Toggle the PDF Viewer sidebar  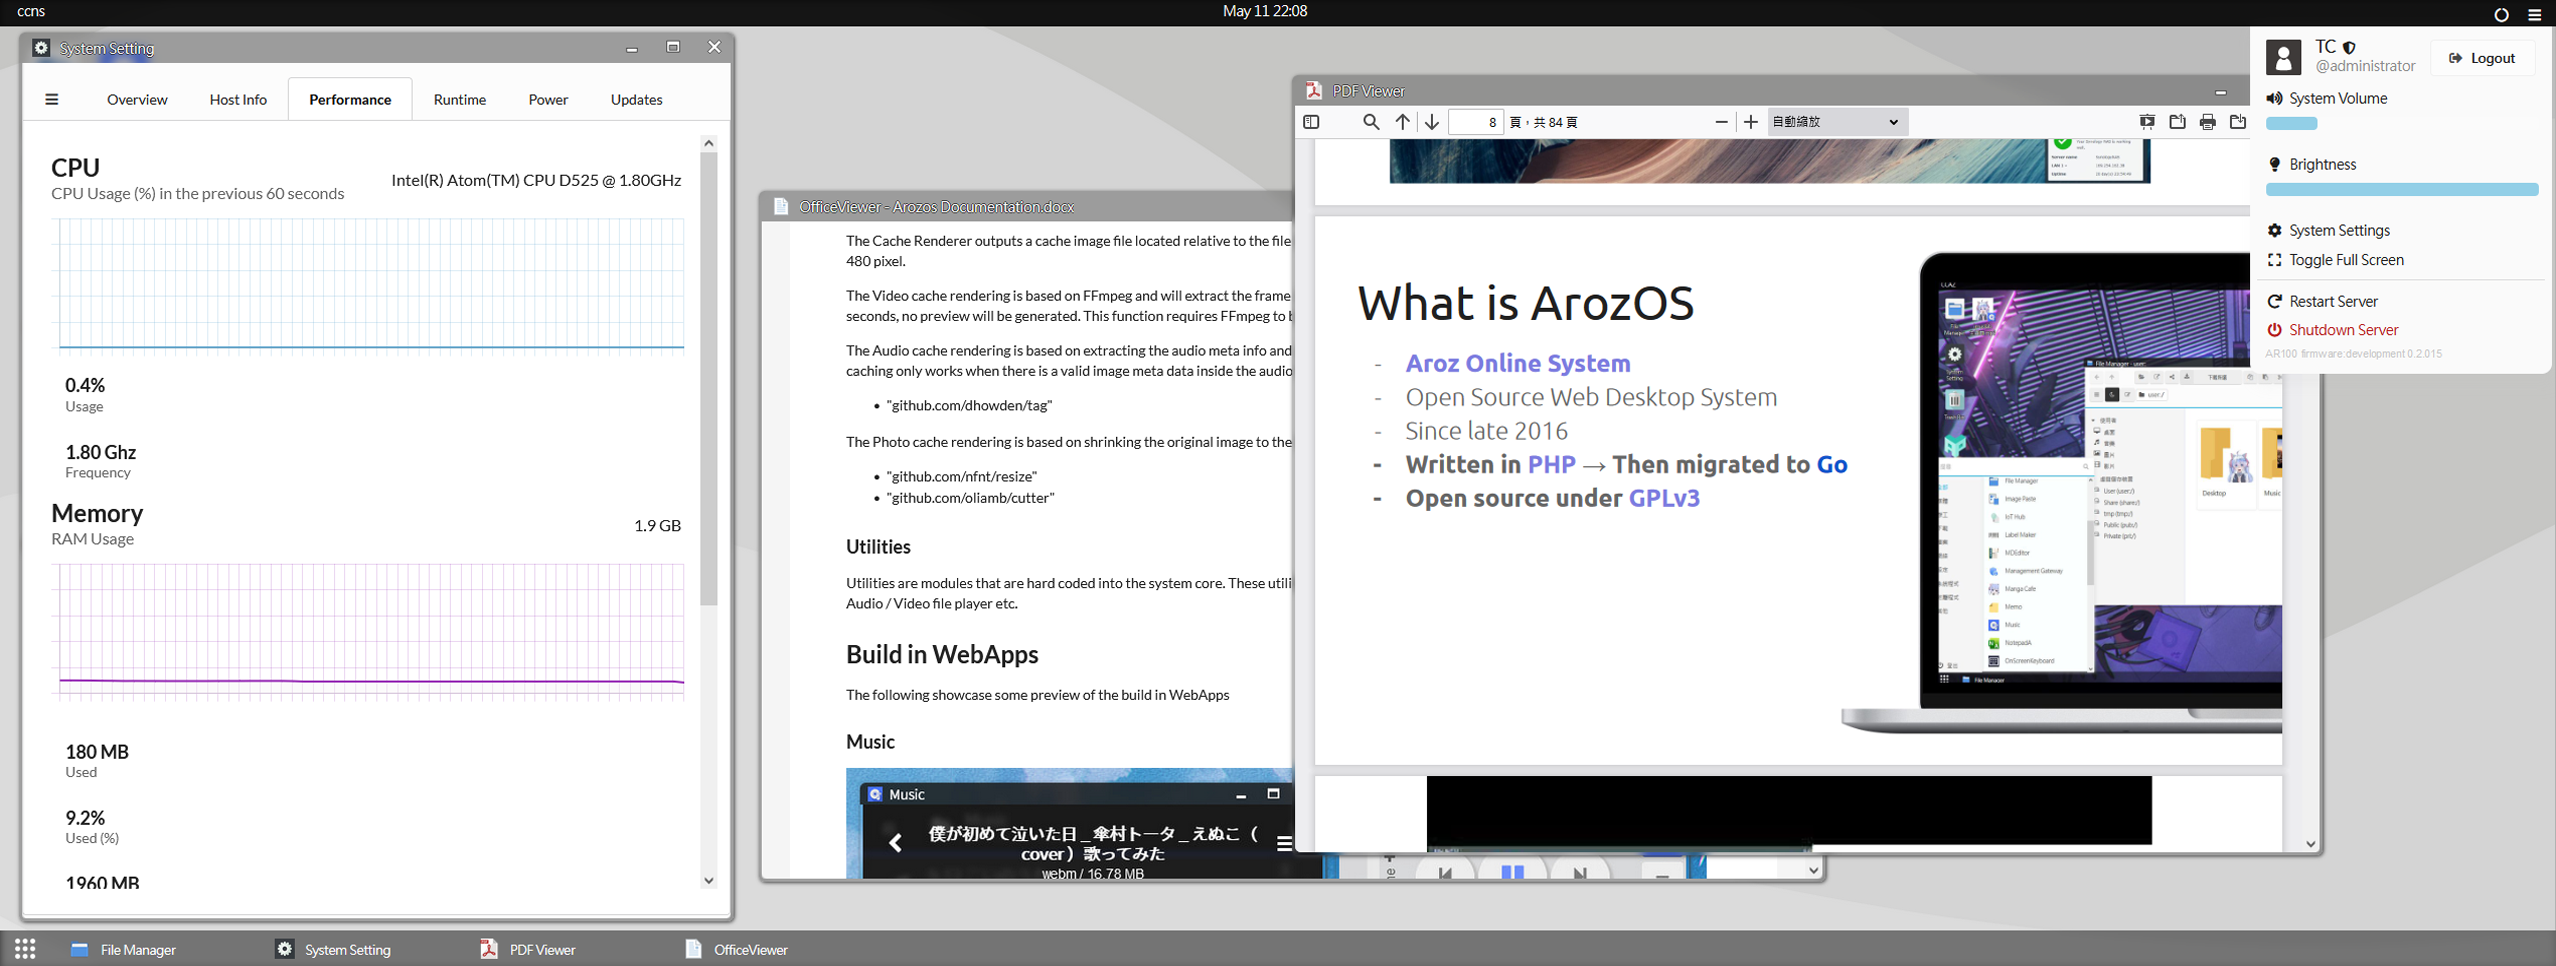coord(1311,122)
